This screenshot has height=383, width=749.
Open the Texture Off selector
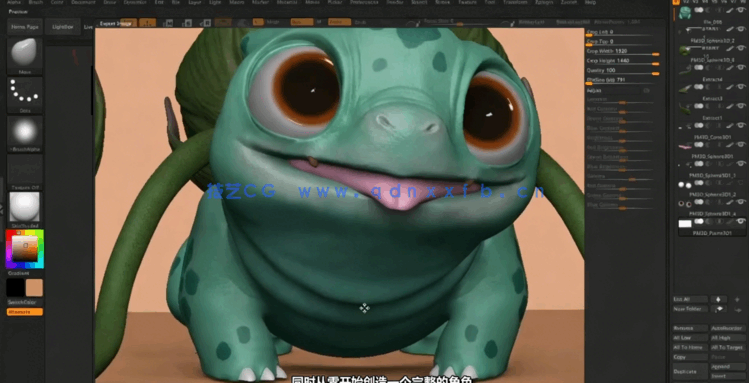[24, 171]
